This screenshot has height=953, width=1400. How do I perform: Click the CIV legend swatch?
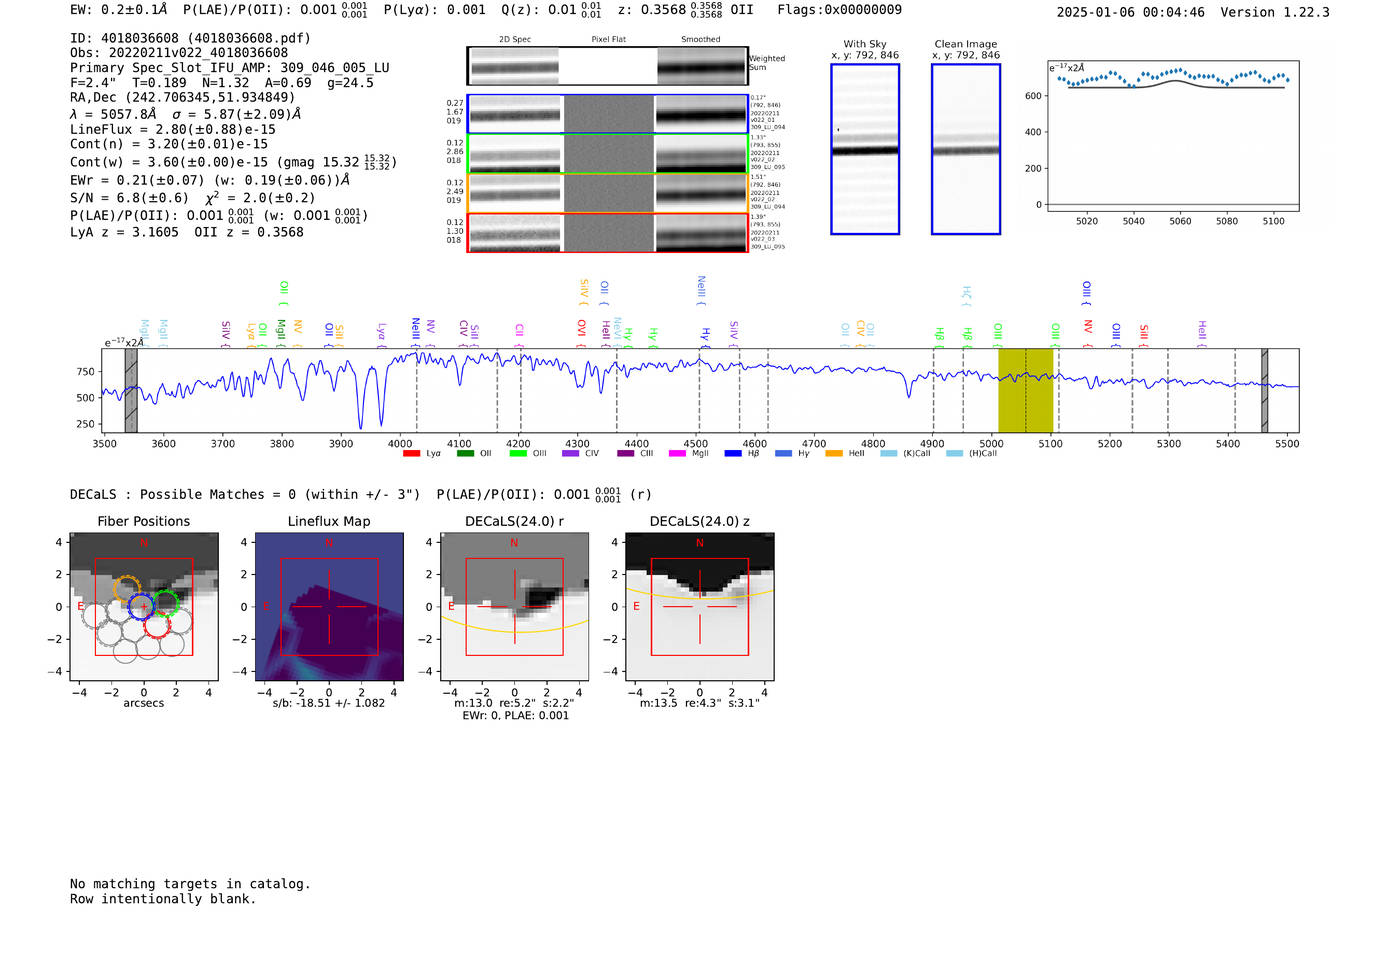point(571,454)
